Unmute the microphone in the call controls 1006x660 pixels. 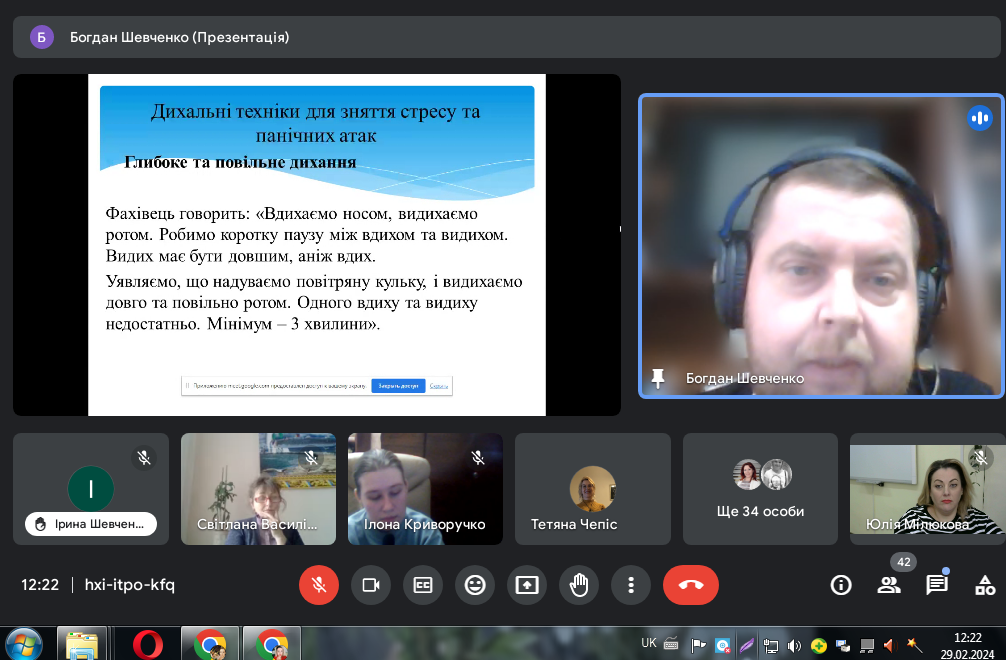point(319,585)
